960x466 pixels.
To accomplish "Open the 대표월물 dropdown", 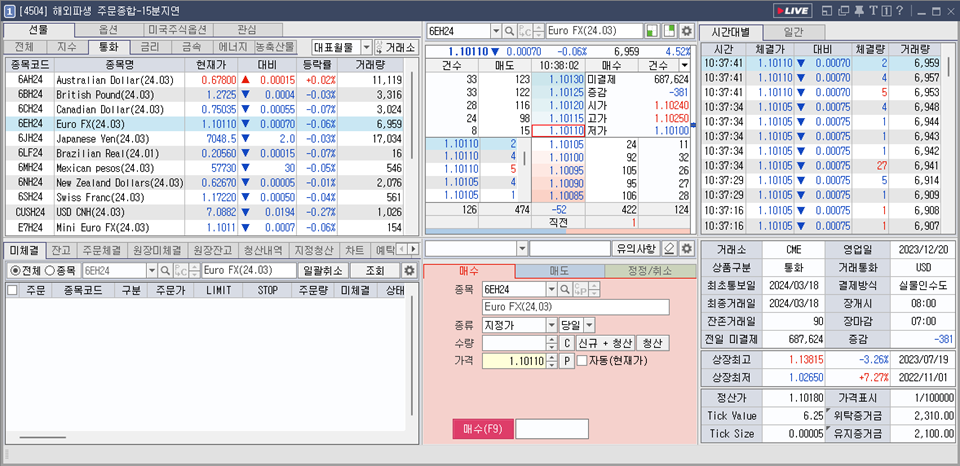I will tap(366, 47).
